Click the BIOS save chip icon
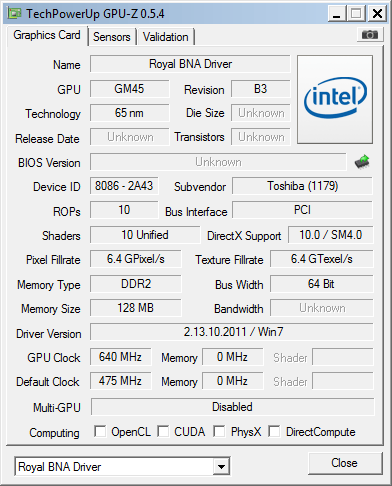 click(362, 162)
